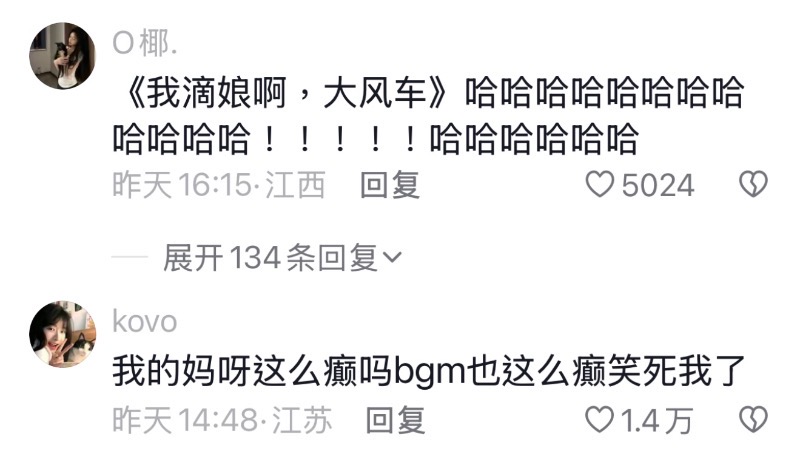Click the 江西 location label
Viewport: 800px width, 462px height.
[295, 185]
